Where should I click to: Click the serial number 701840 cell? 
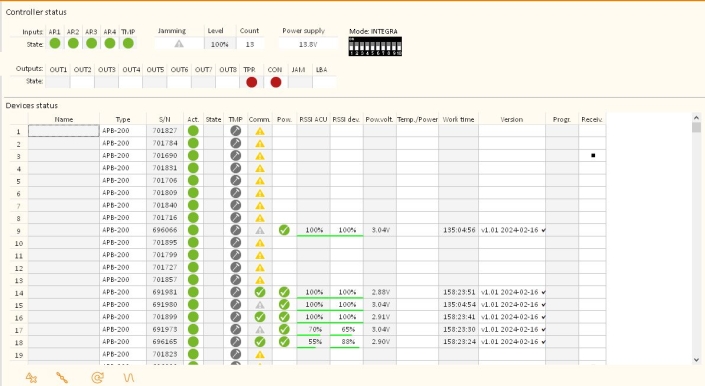click(165, 205)
